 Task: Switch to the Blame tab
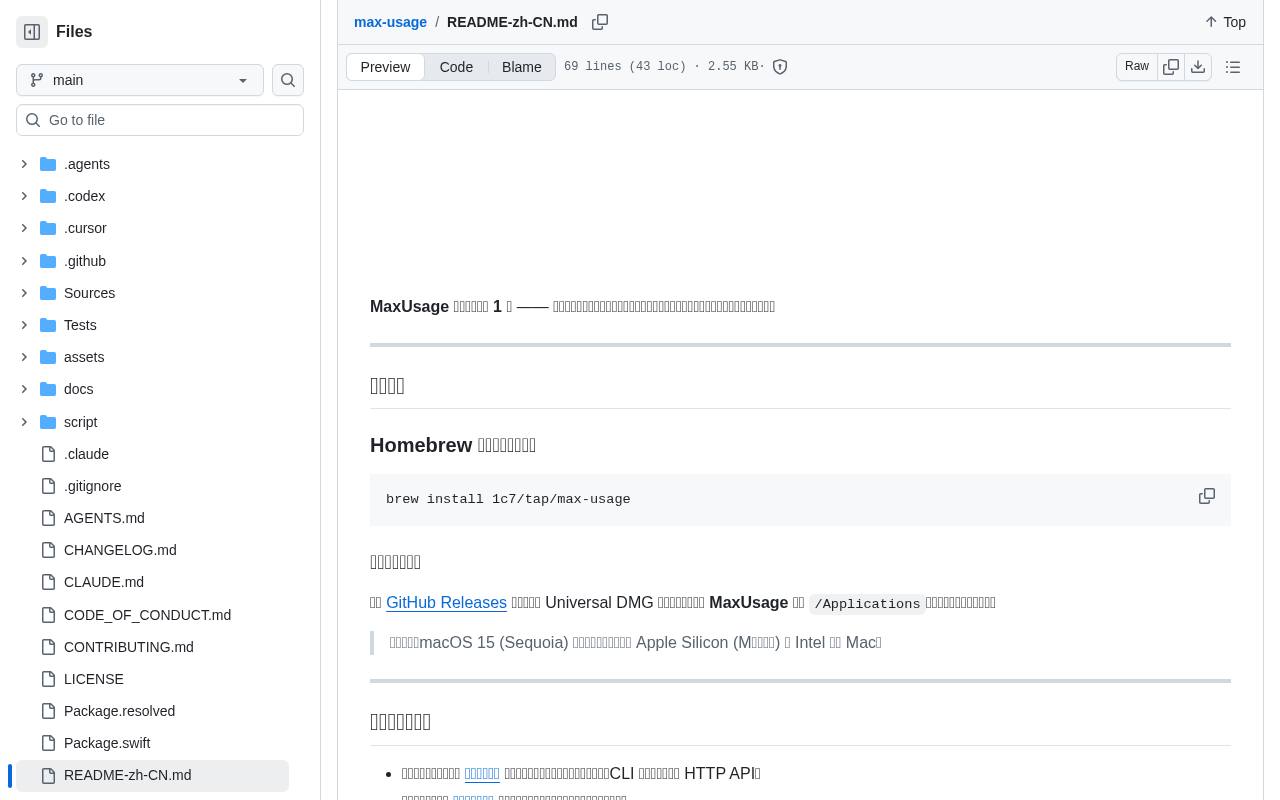[x=521, y=67]
